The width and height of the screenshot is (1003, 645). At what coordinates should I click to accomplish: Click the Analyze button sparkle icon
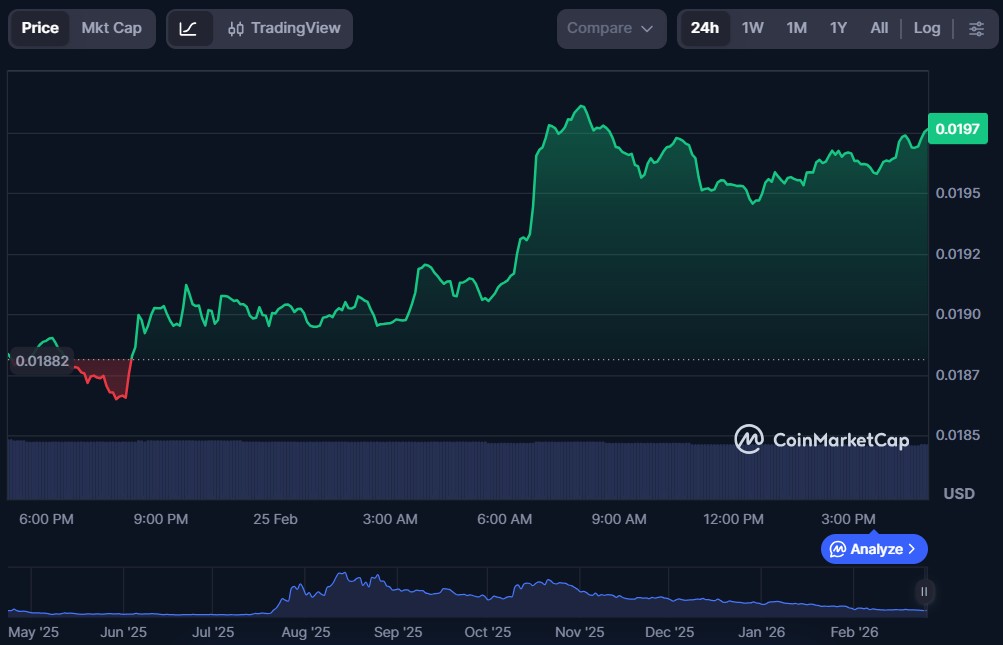[838, 549]
